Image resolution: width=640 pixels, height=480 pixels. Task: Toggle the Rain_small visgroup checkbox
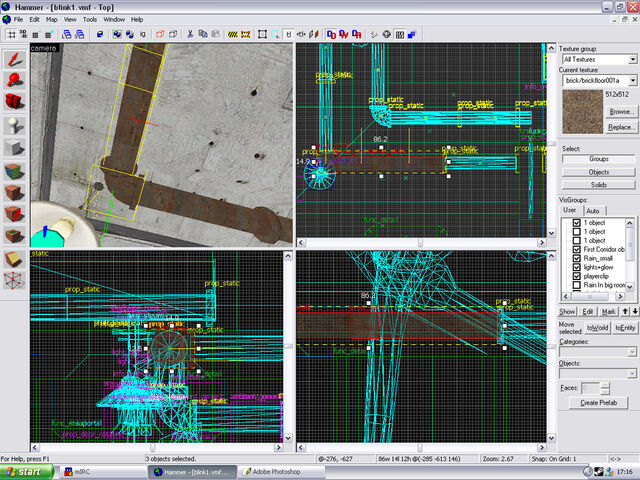click(x=577, y=258)
